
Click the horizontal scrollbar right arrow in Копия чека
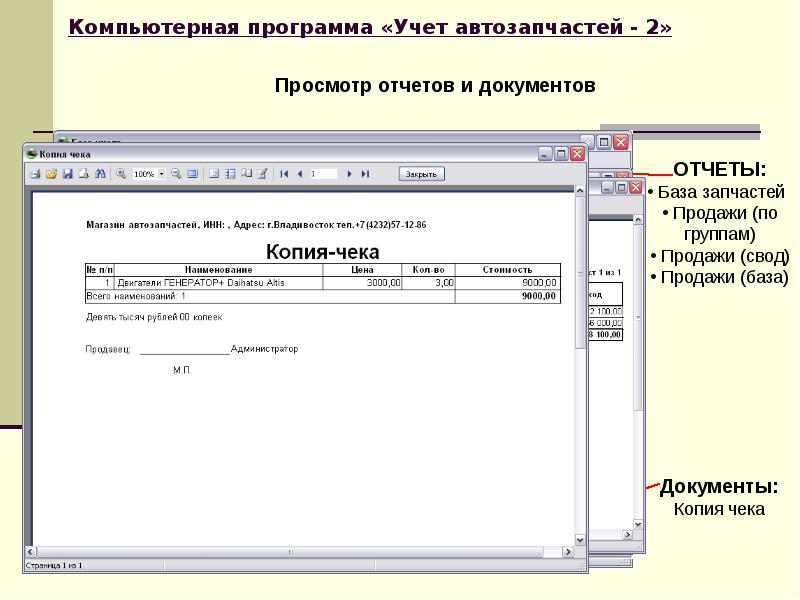pos(567,552)
